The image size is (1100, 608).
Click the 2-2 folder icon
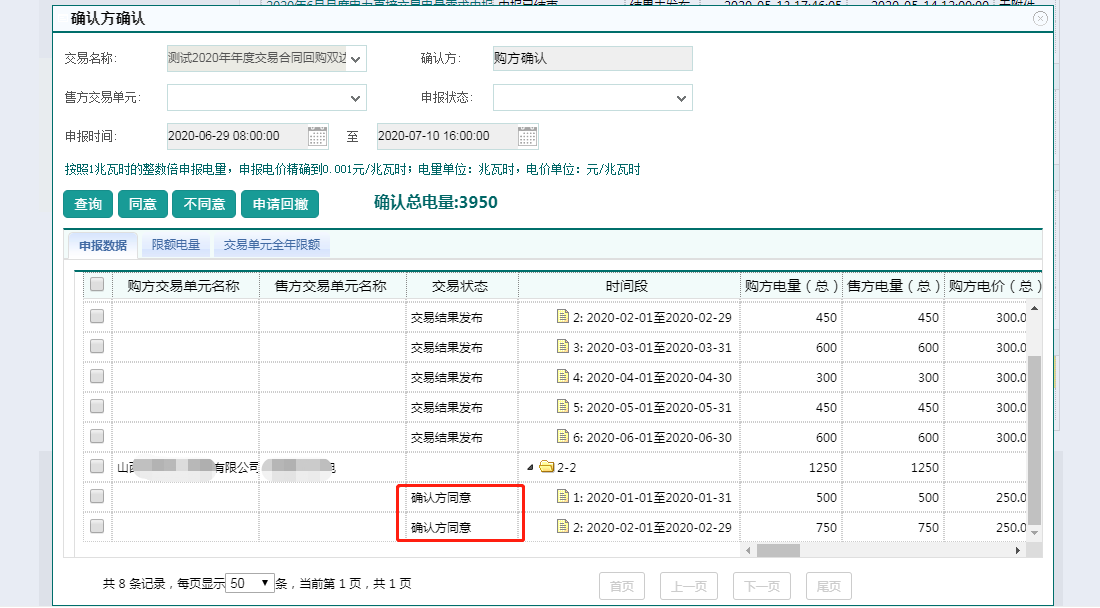pos(546,467)
